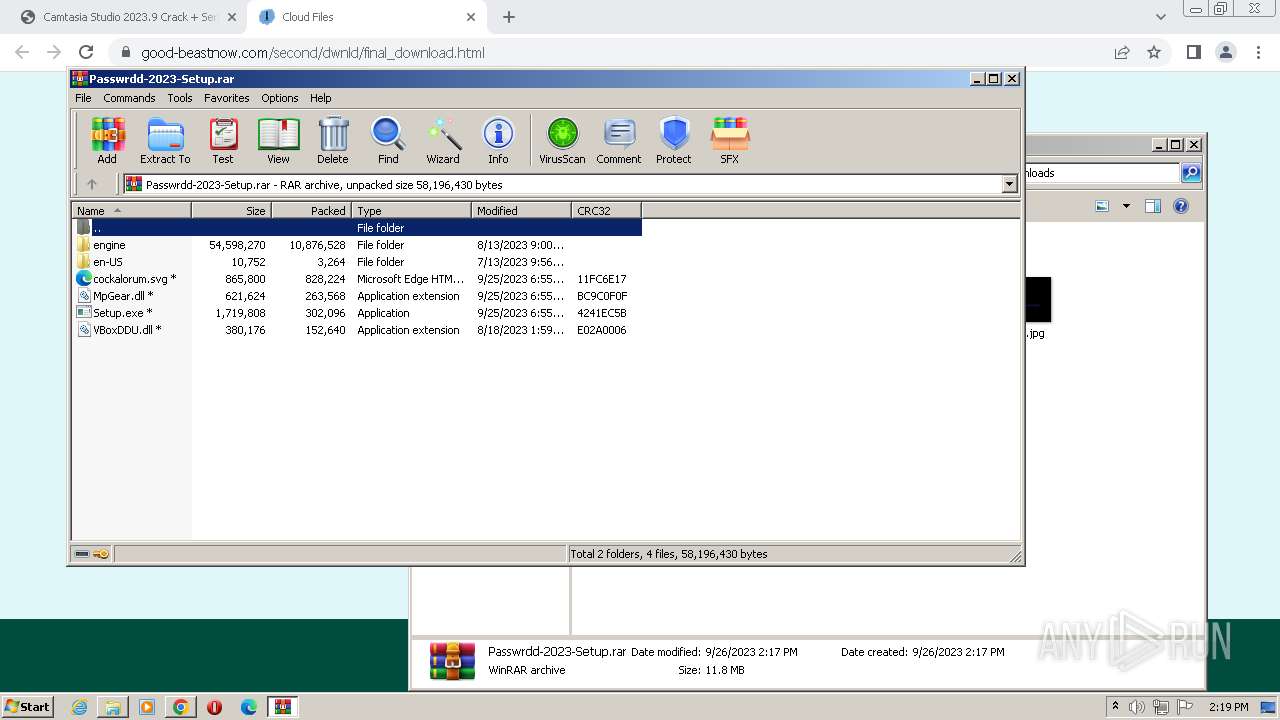Image resolution: width=1280 pixels, height=720 pixels.
Task: Click the volume speaker tray icon
Action: pos(1137,707)
